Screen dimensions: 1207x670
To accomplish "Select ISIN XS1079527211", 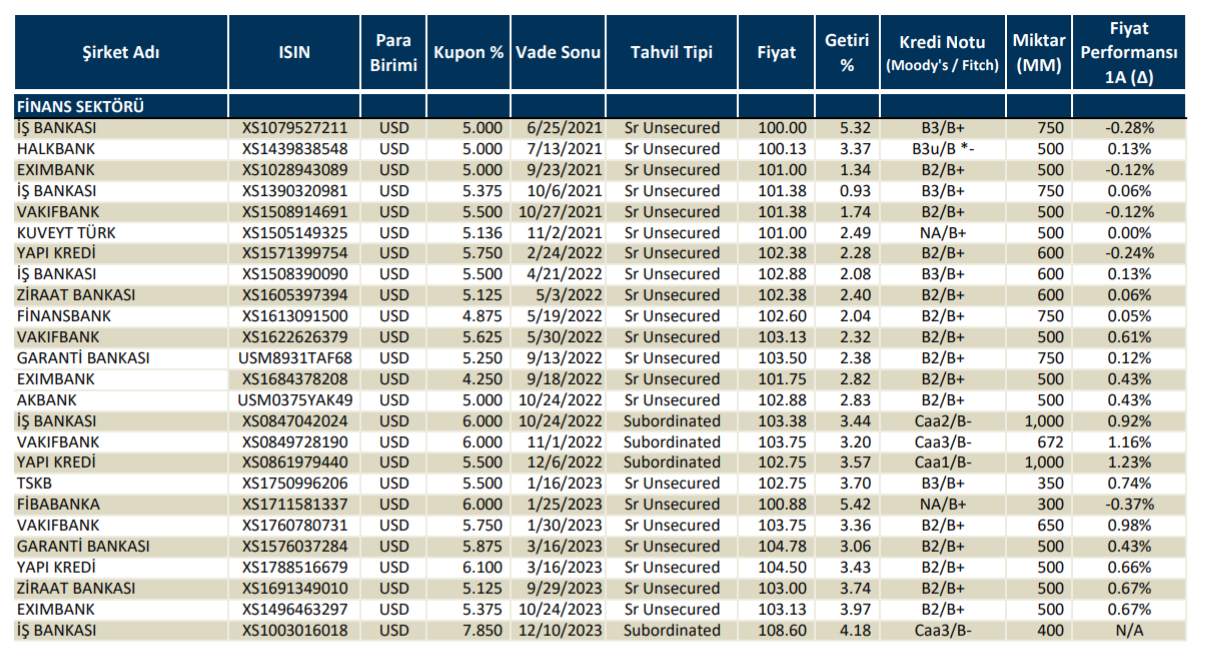I will 294,128.
